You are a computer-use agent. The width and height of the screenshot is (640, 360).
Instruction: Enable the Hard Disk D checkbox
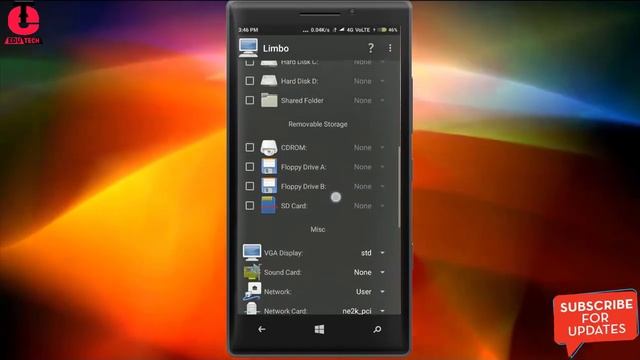tap(249, 81)
